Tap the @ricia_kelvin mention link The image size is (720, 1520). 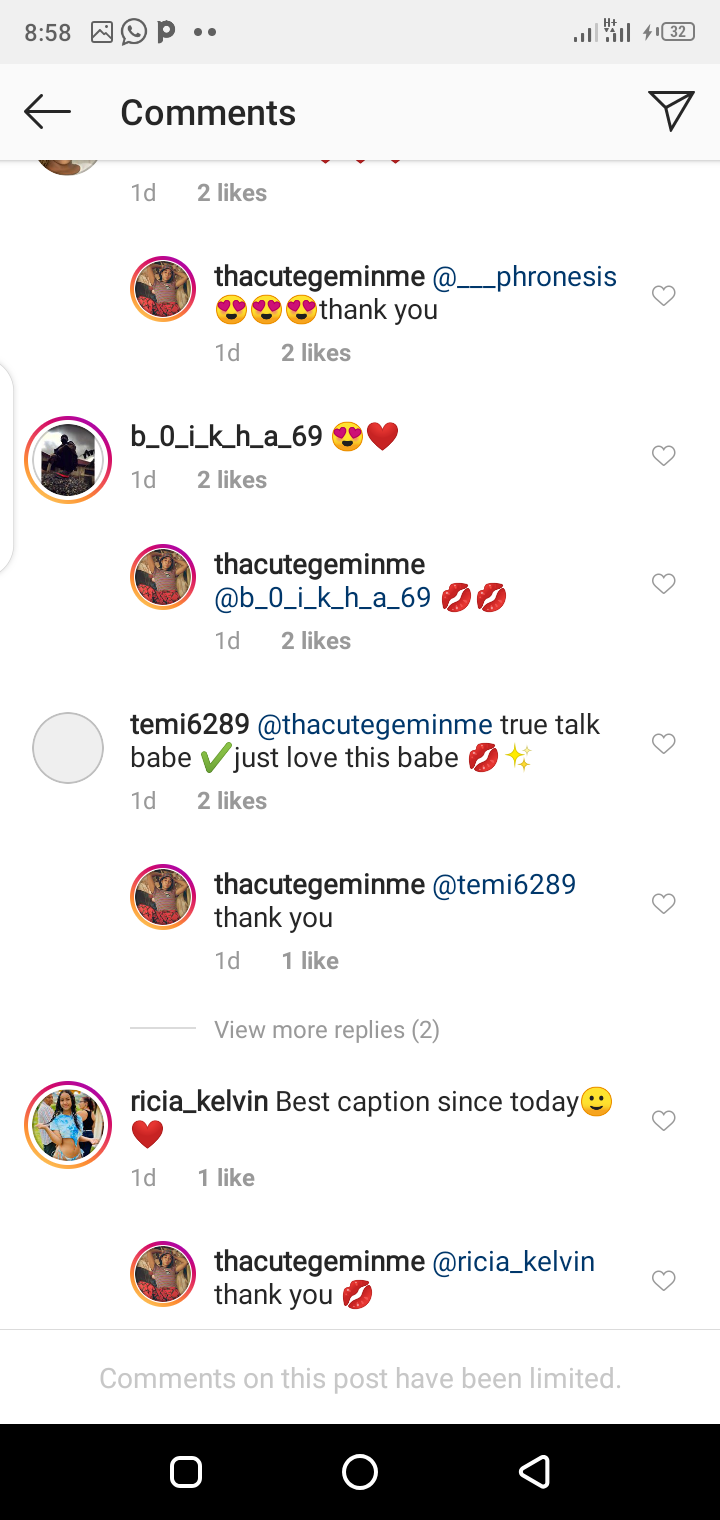(513, 1262)
